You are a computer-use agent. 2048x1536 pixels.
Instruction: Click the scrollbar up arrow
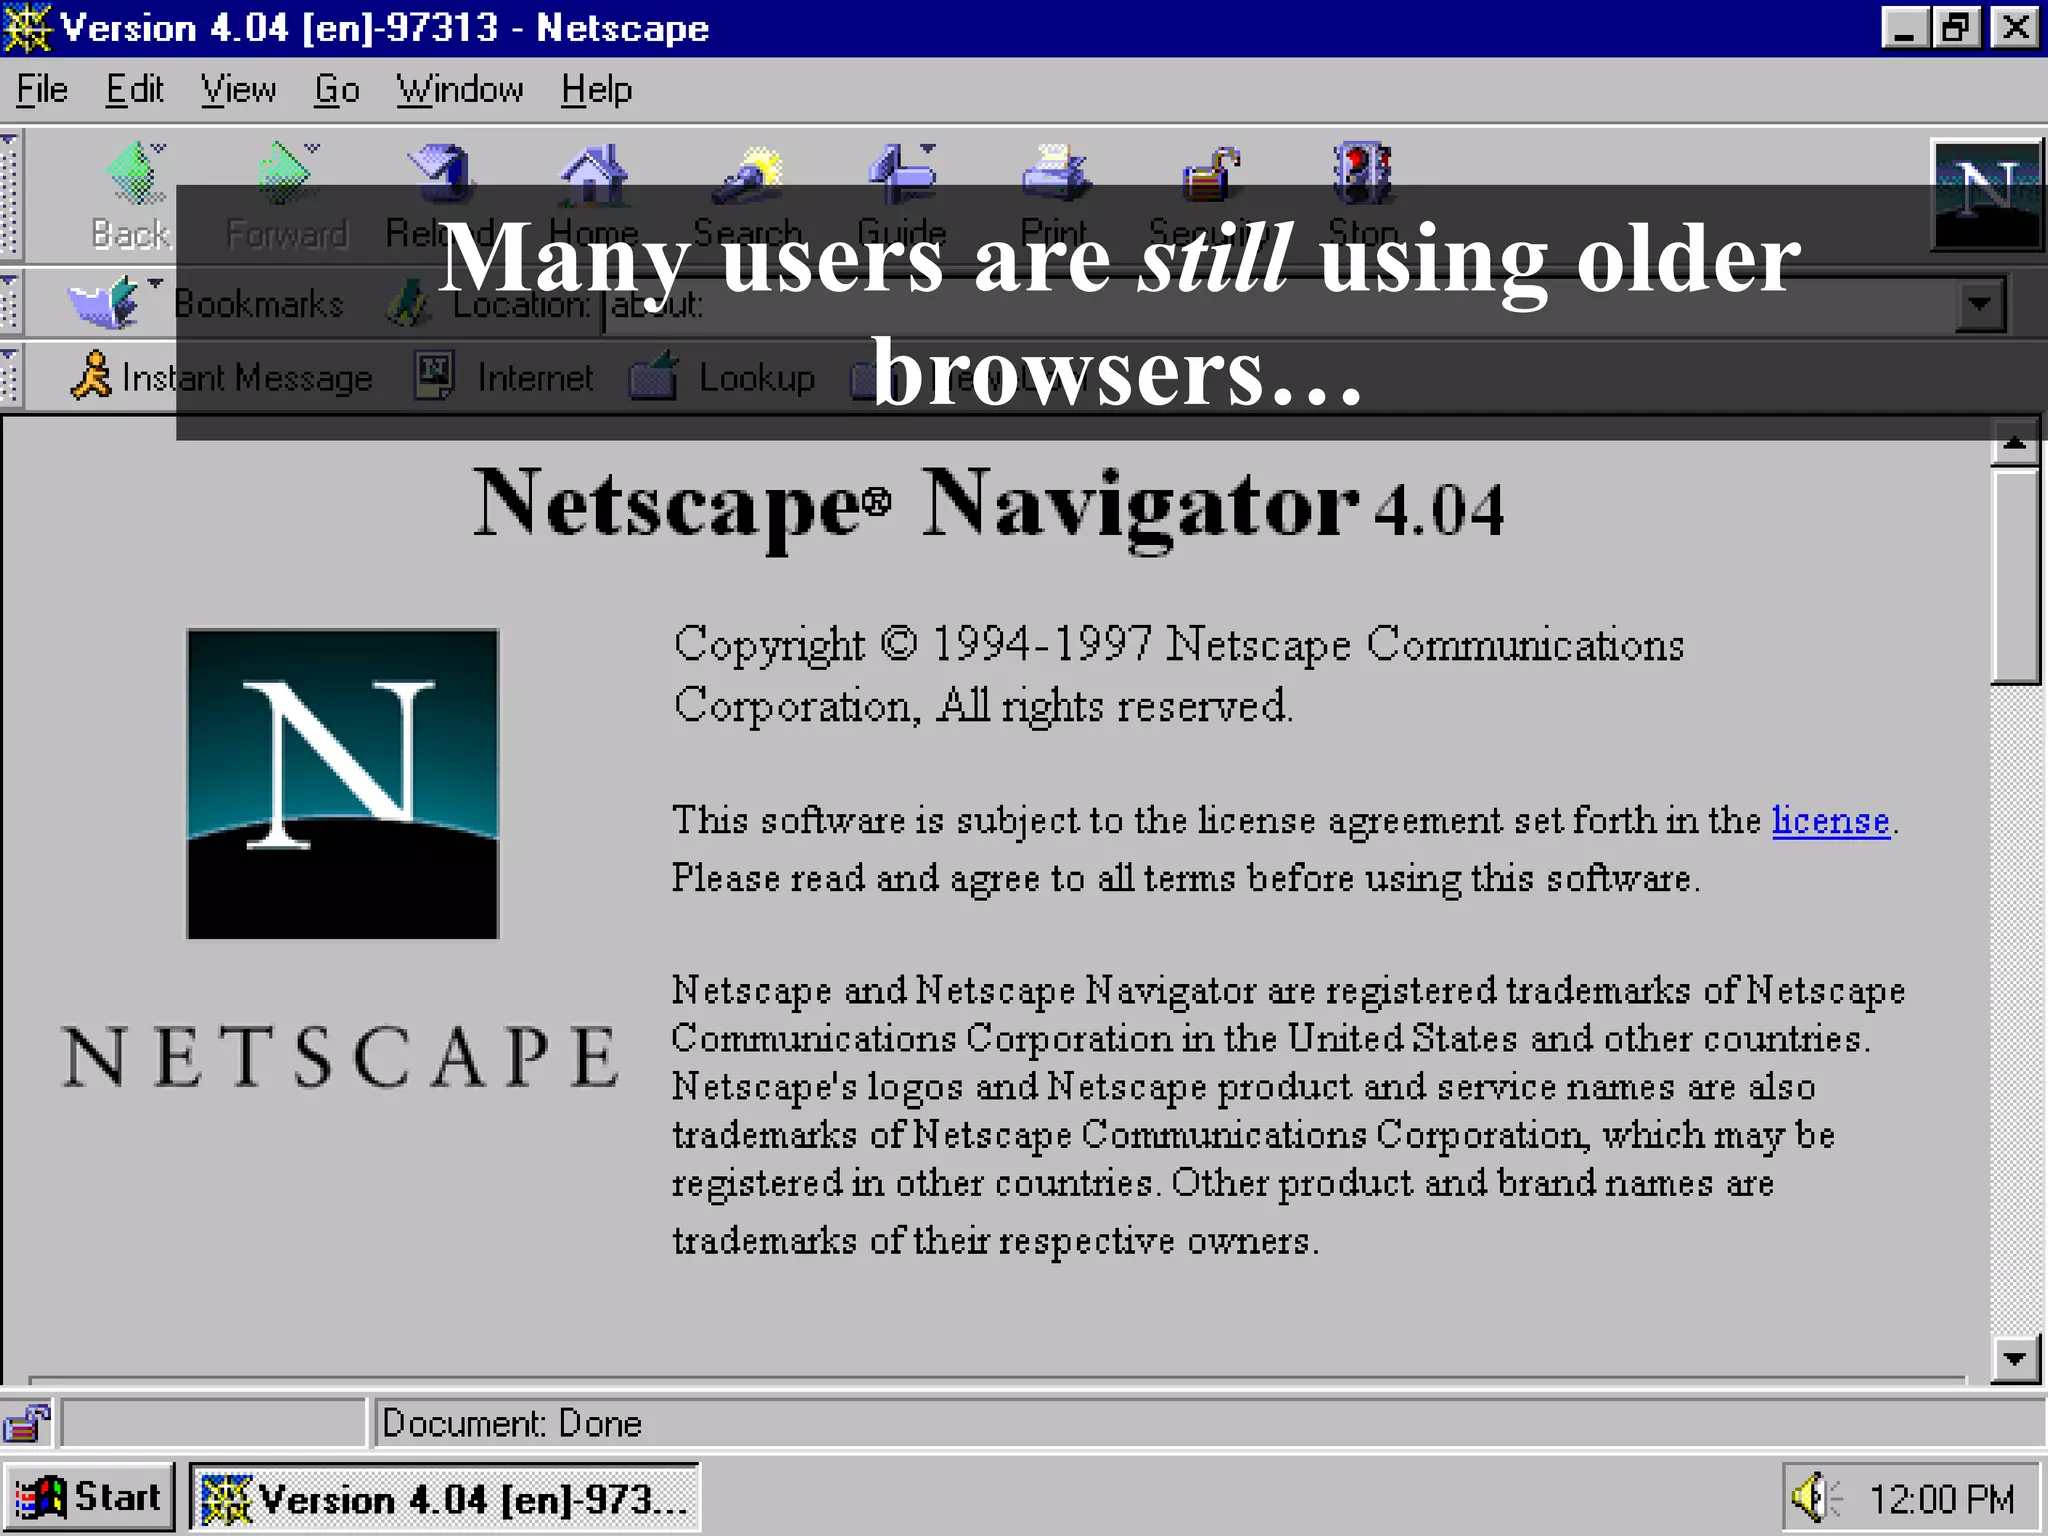click(x=2014, y=443)
